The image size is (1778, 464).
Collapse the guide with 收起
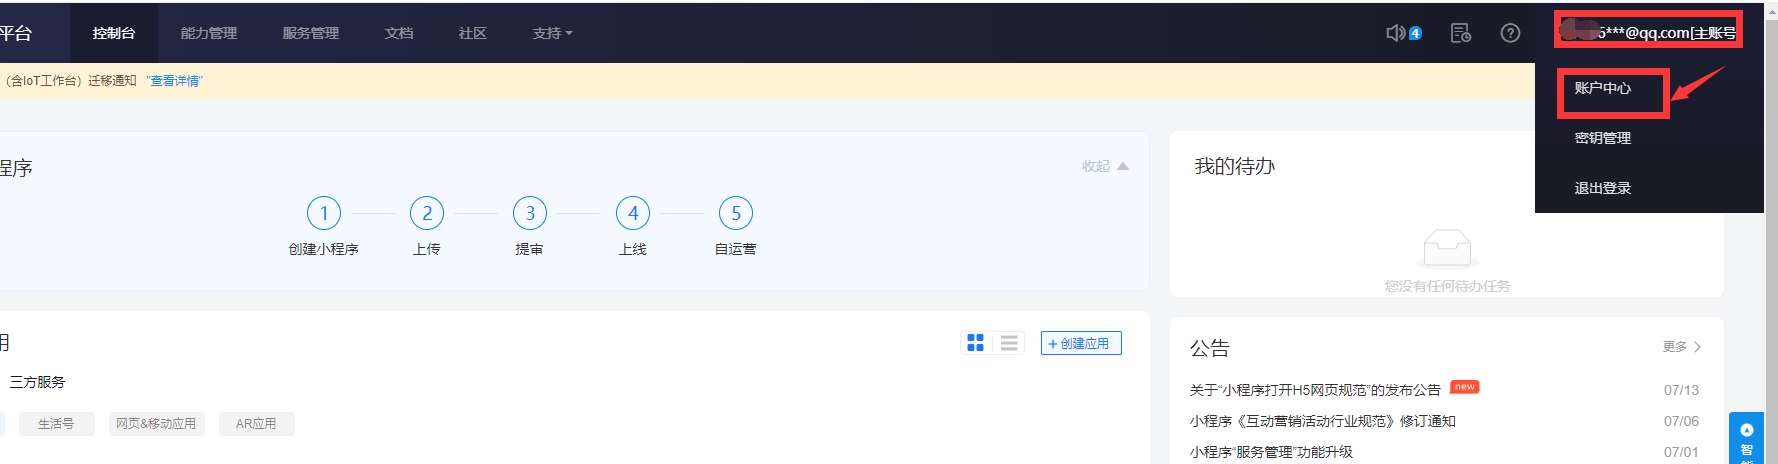point(1105,166)
